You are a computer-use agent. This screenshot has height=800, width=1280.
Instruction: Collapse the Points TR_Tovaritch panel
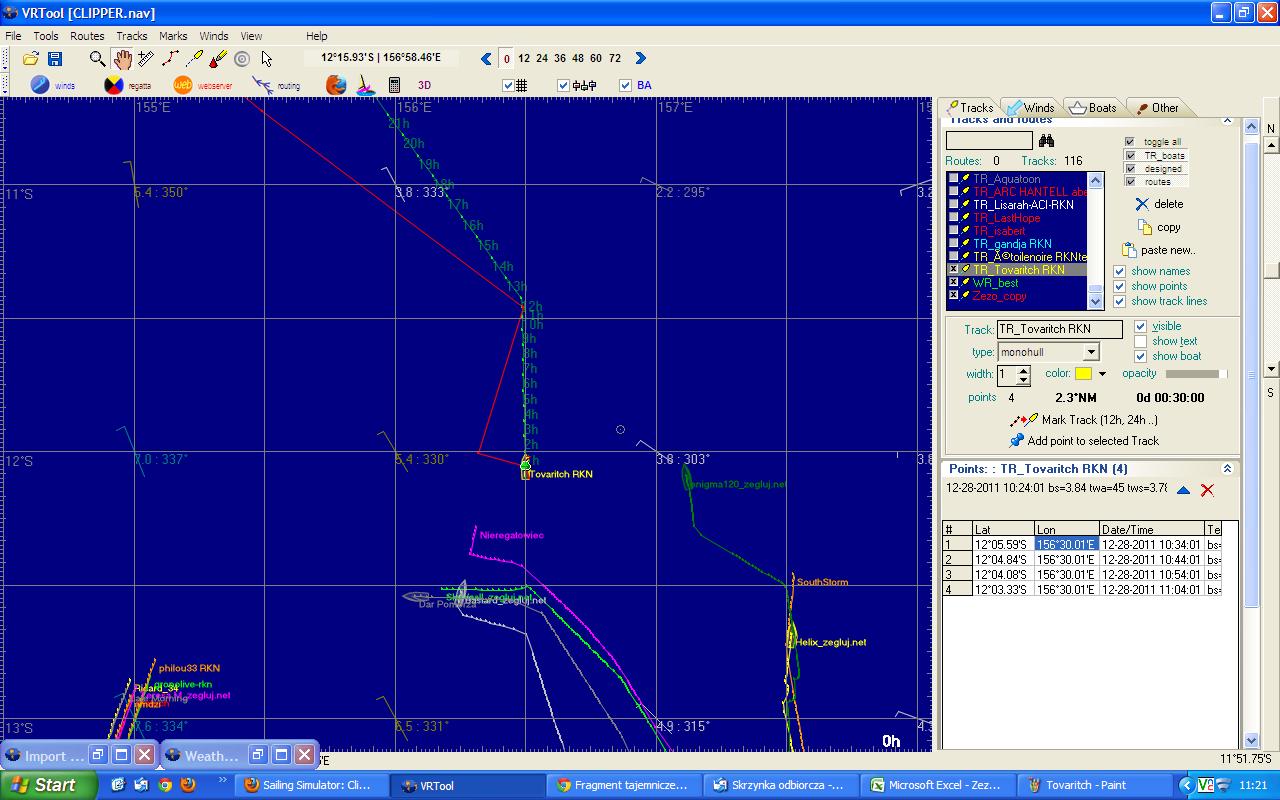point(1227,468)
